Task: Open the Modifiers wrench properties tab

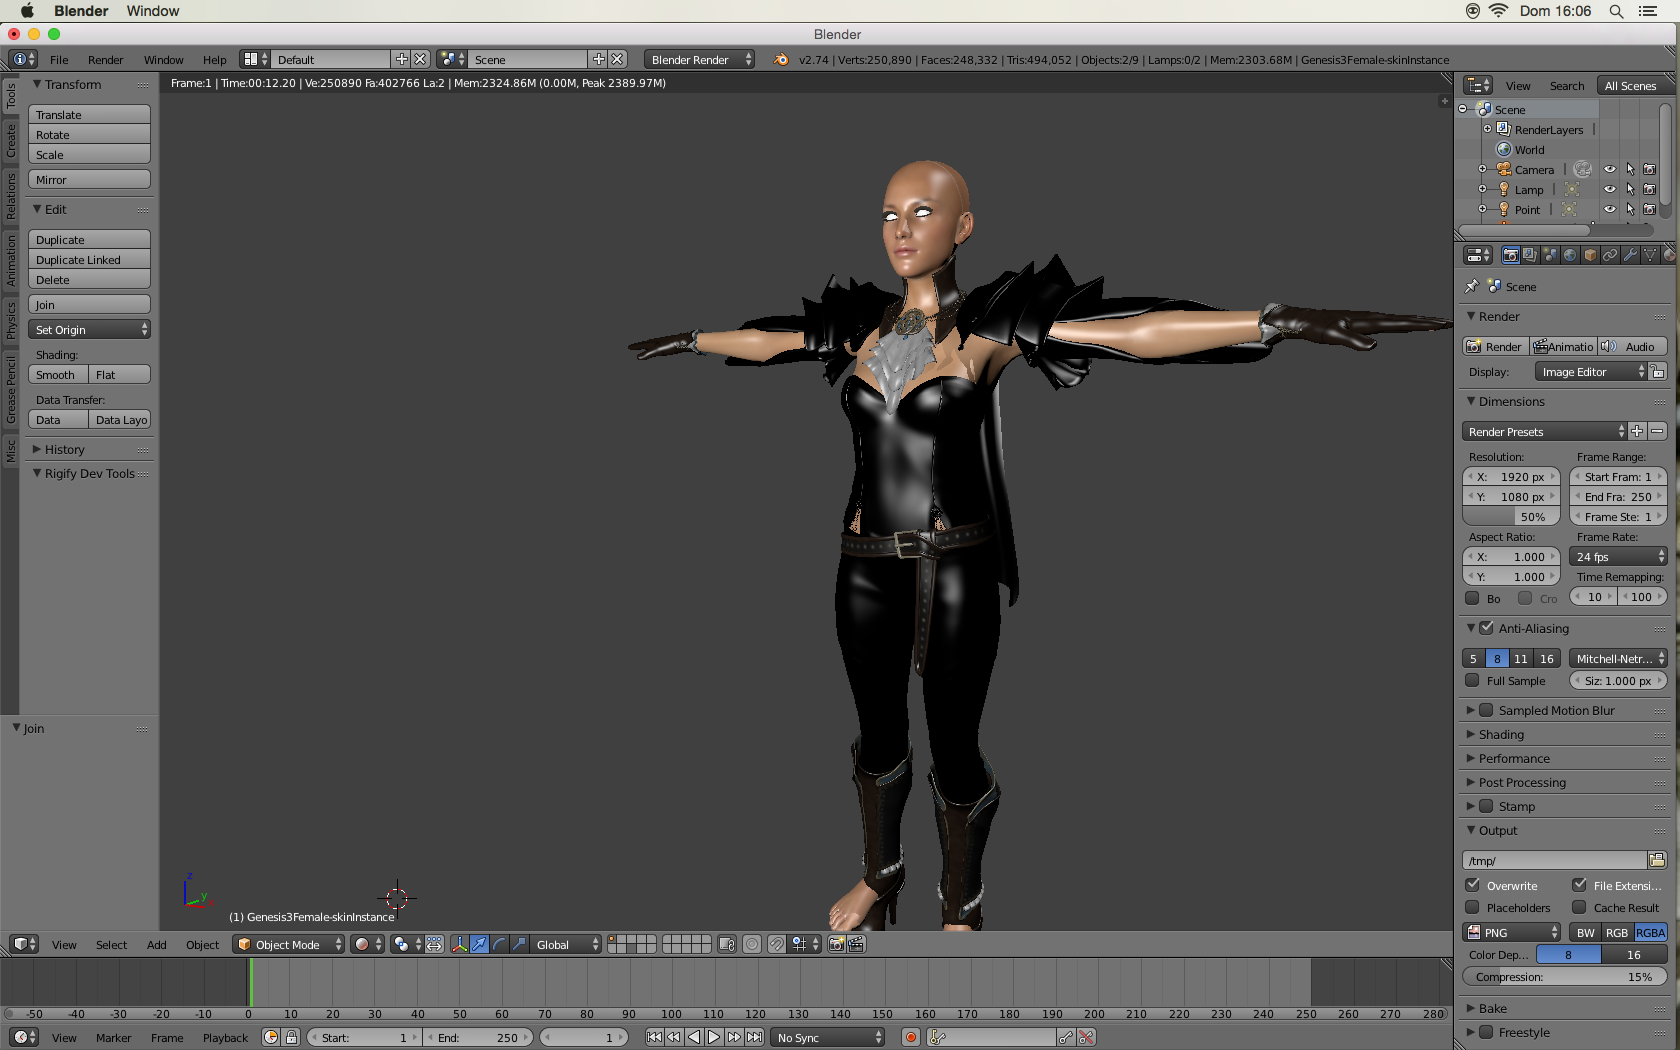Action: pyautogui.click(x=1630, y=255)
